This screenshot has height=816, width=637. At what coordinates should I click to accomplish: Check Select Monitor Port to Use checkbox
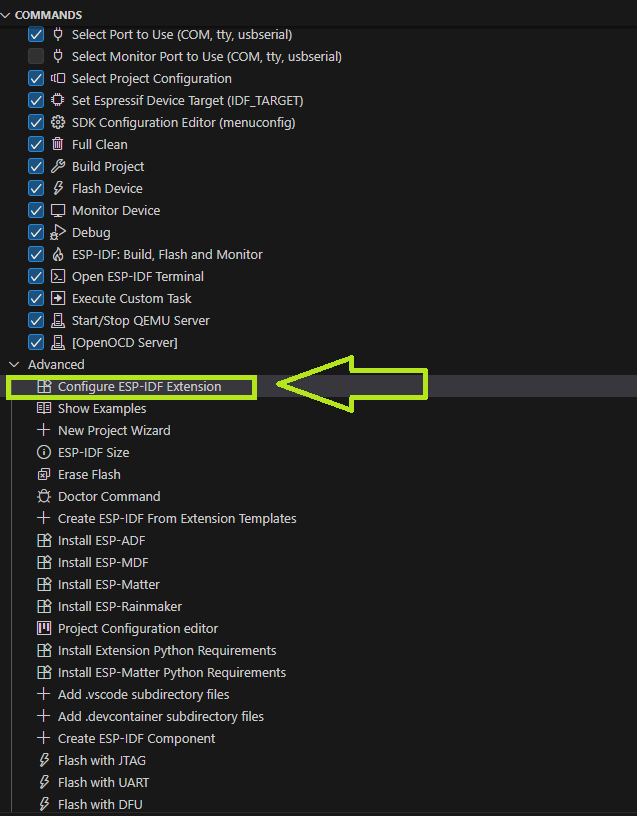[36, 57]
